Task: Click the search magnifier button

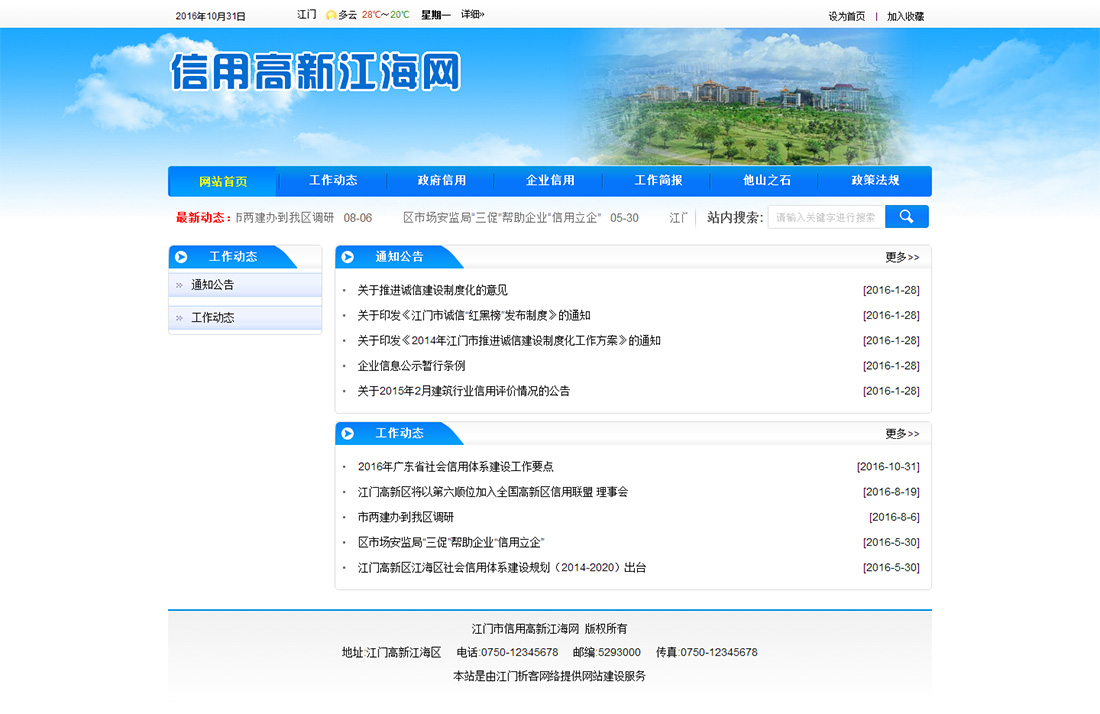Action: pyautogui.click(x=907, y=217)
